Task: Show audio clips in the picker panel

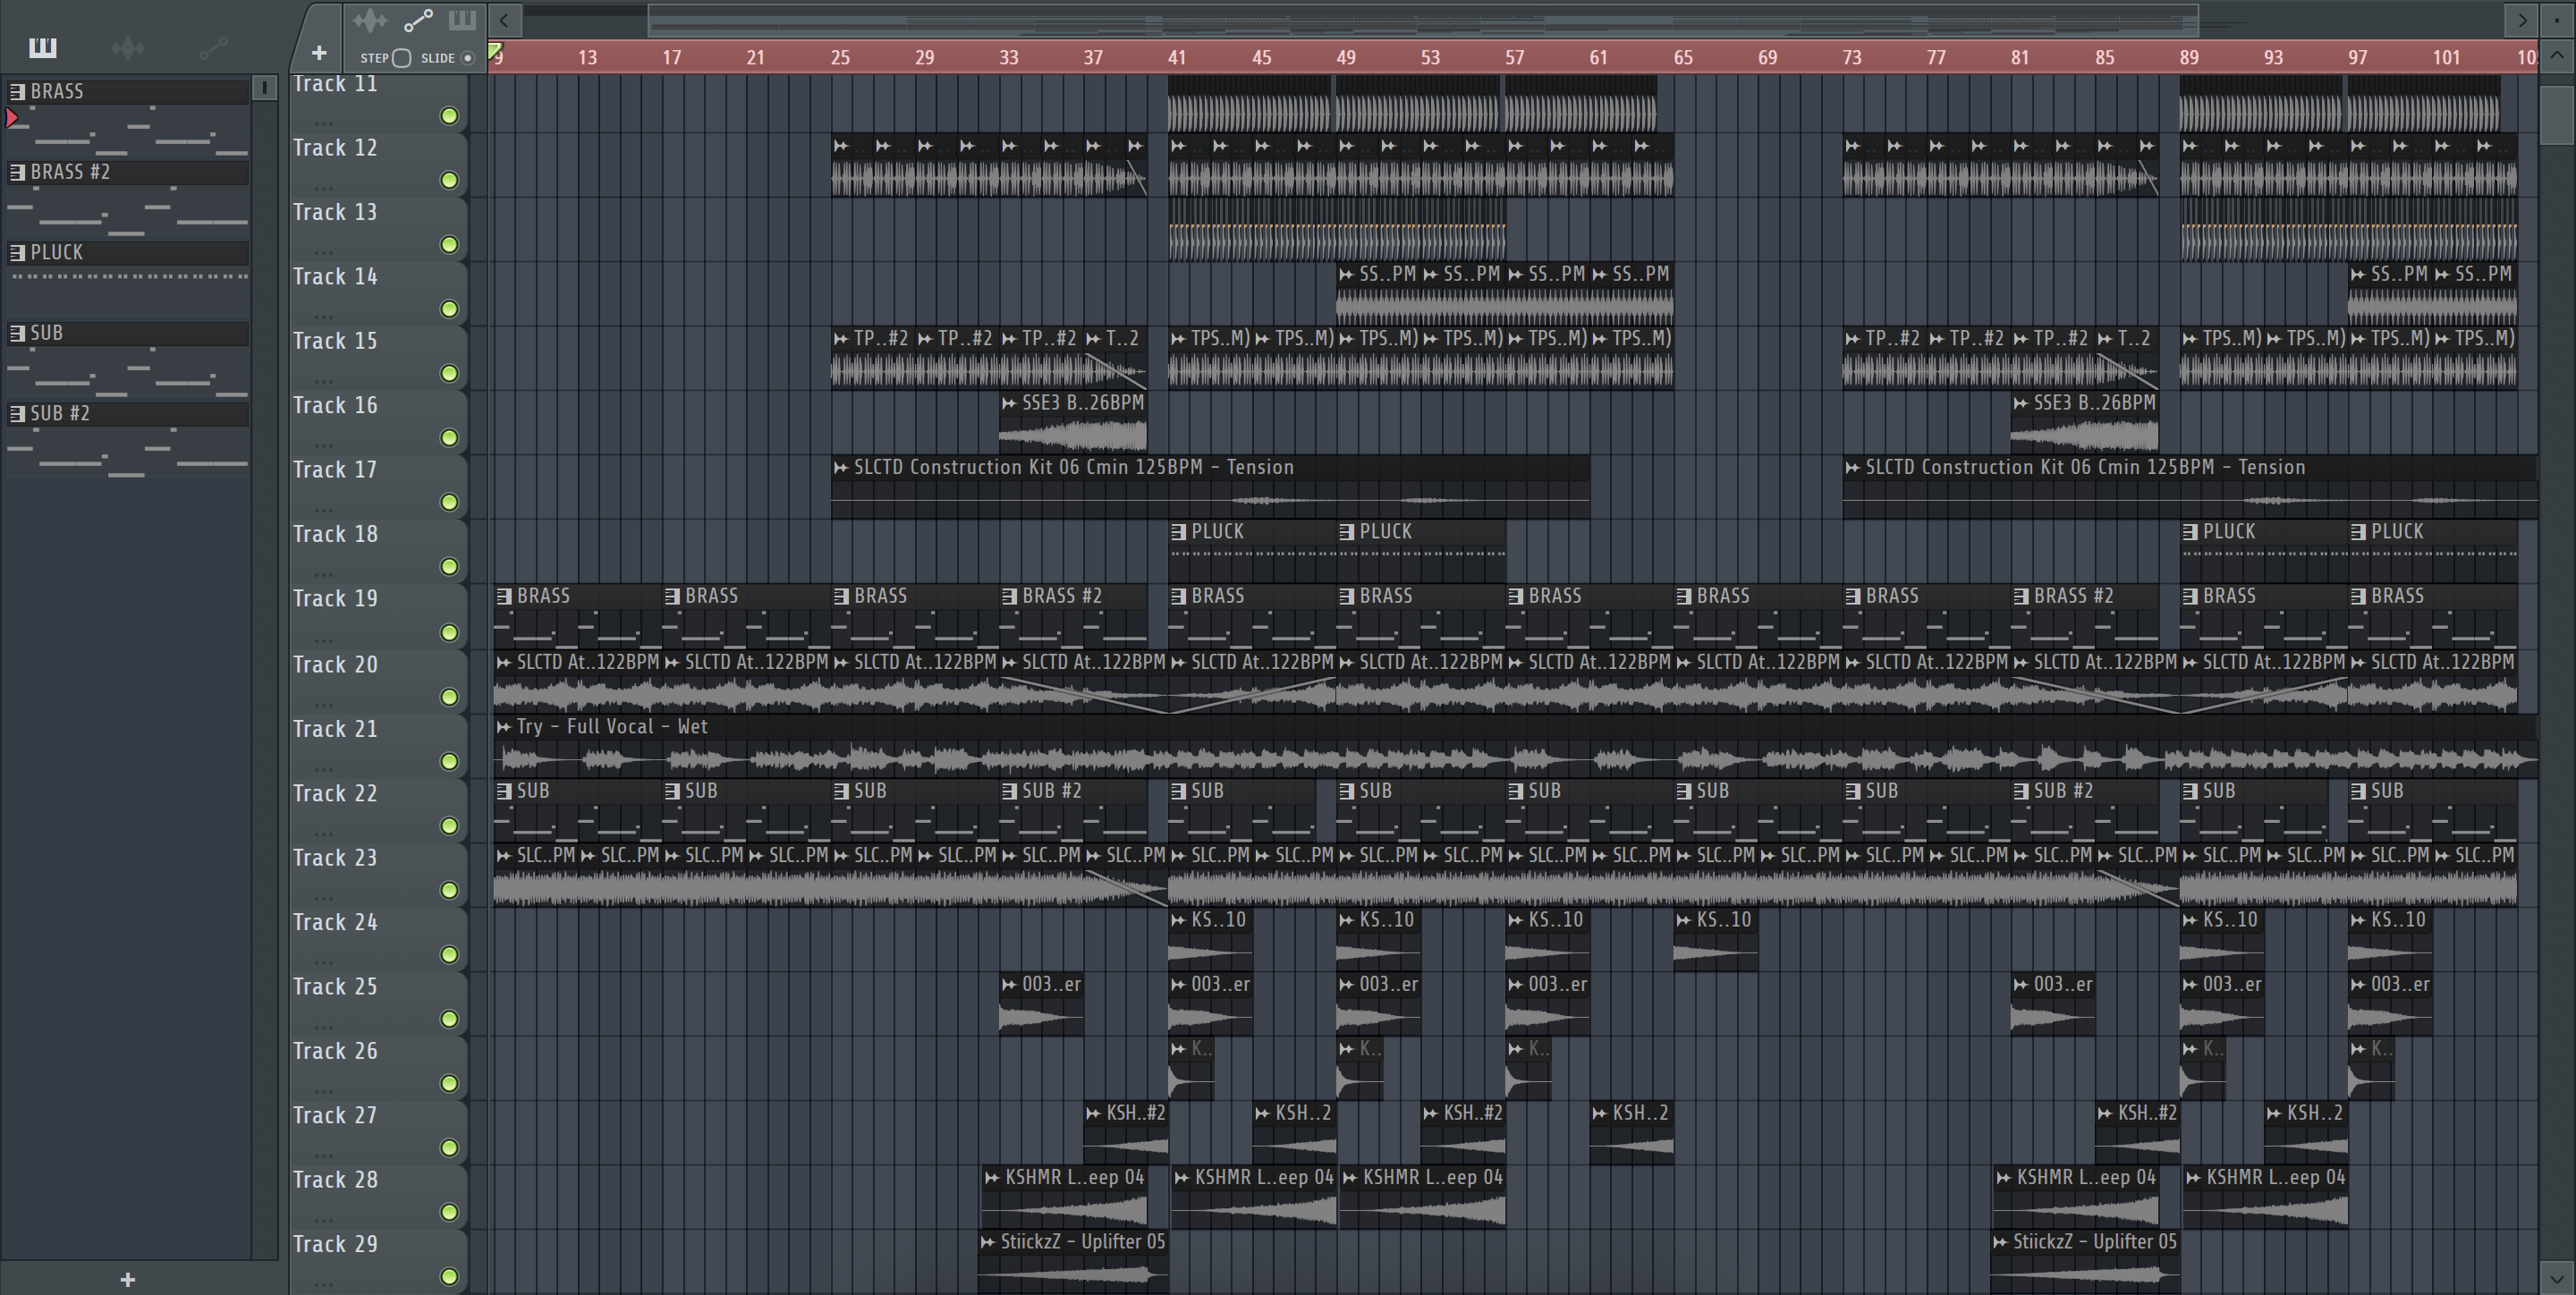Action: click(128, 47)
